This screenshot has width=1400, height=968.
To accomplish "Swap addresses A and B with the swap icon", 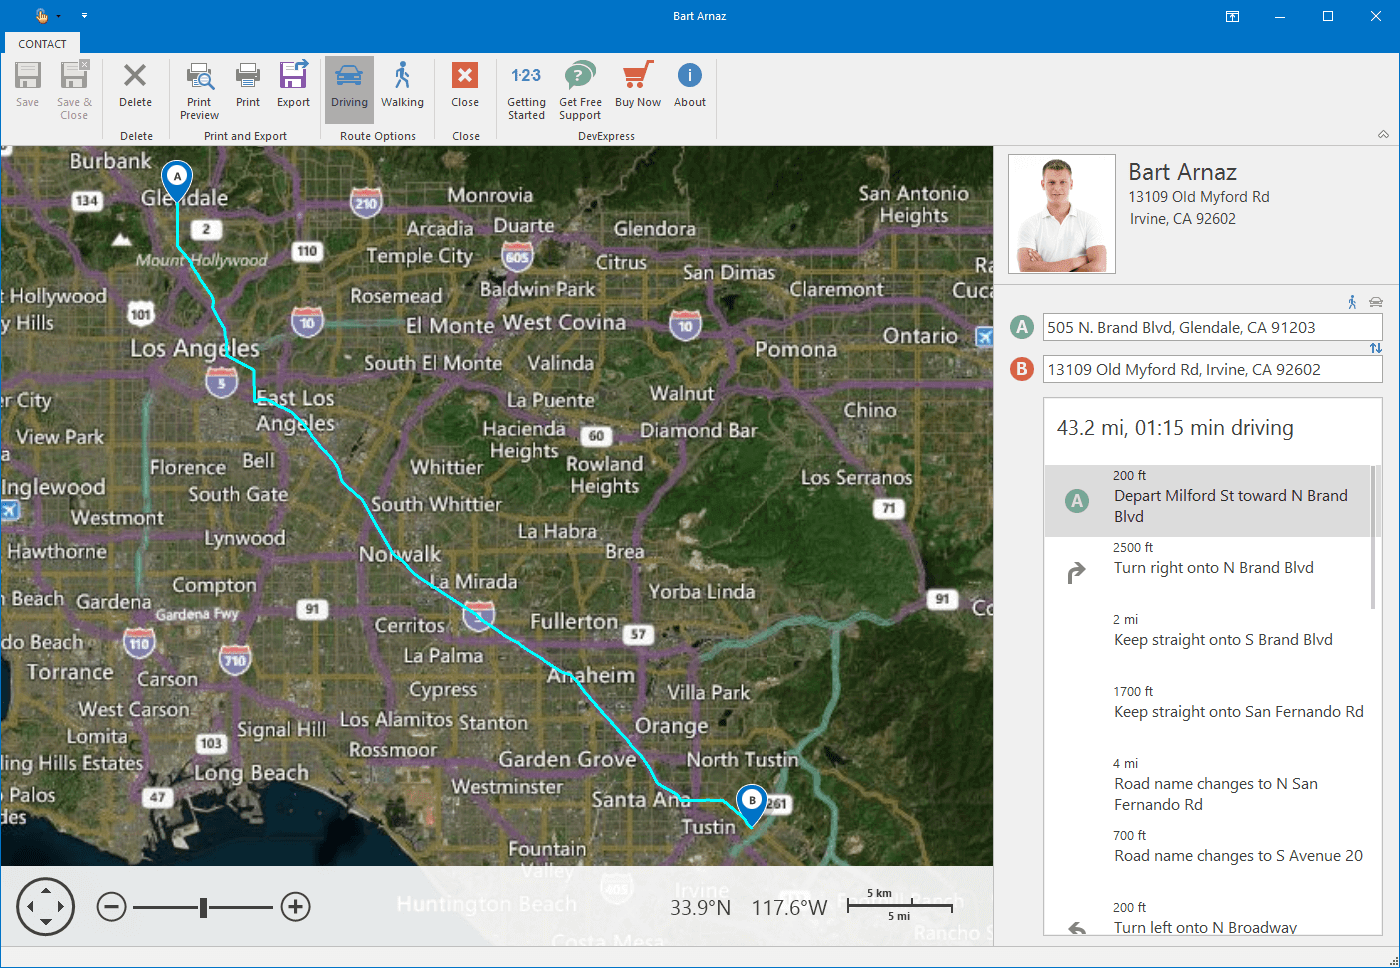I will pyautogui.click(x=1376, y=347).
